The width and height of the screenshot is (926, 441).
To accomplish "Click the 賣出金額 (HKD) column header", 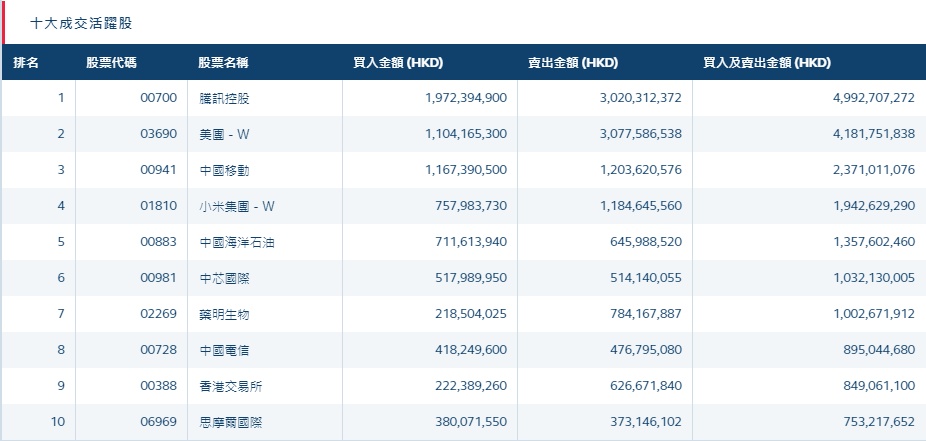I will tap(573, 63).
